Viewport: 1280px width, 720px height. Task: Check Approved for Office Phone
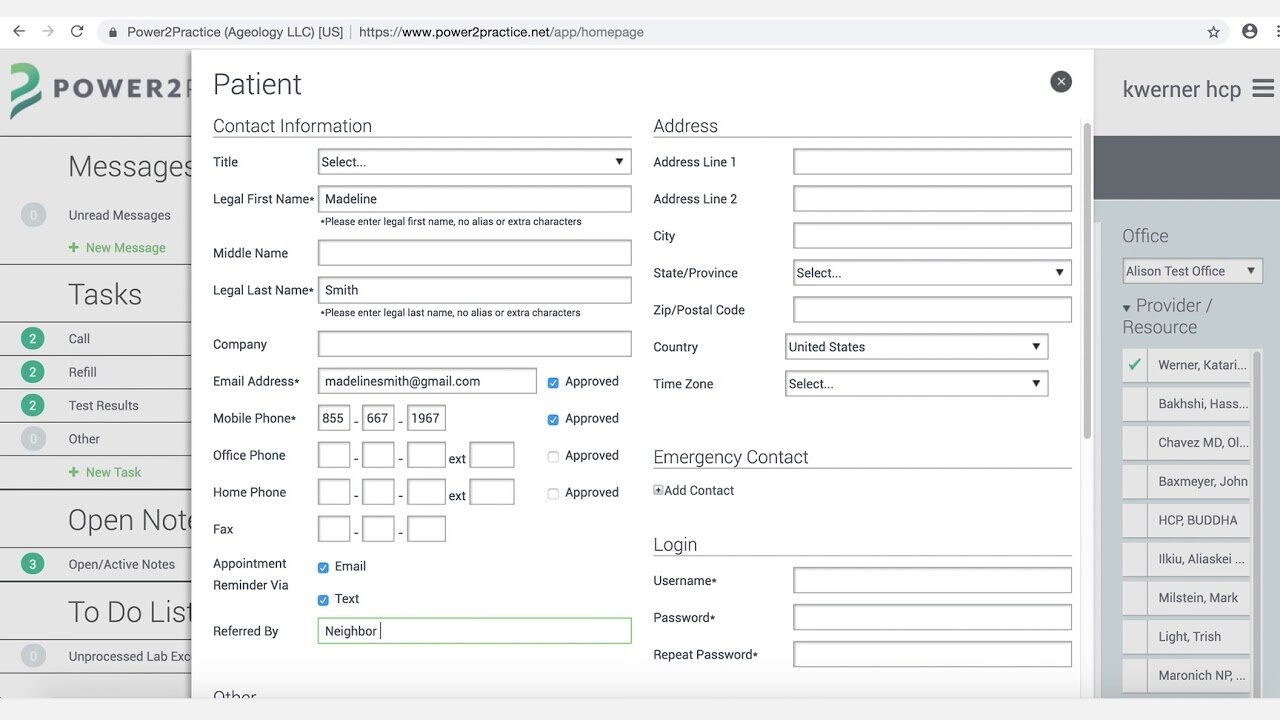(553, 456)
